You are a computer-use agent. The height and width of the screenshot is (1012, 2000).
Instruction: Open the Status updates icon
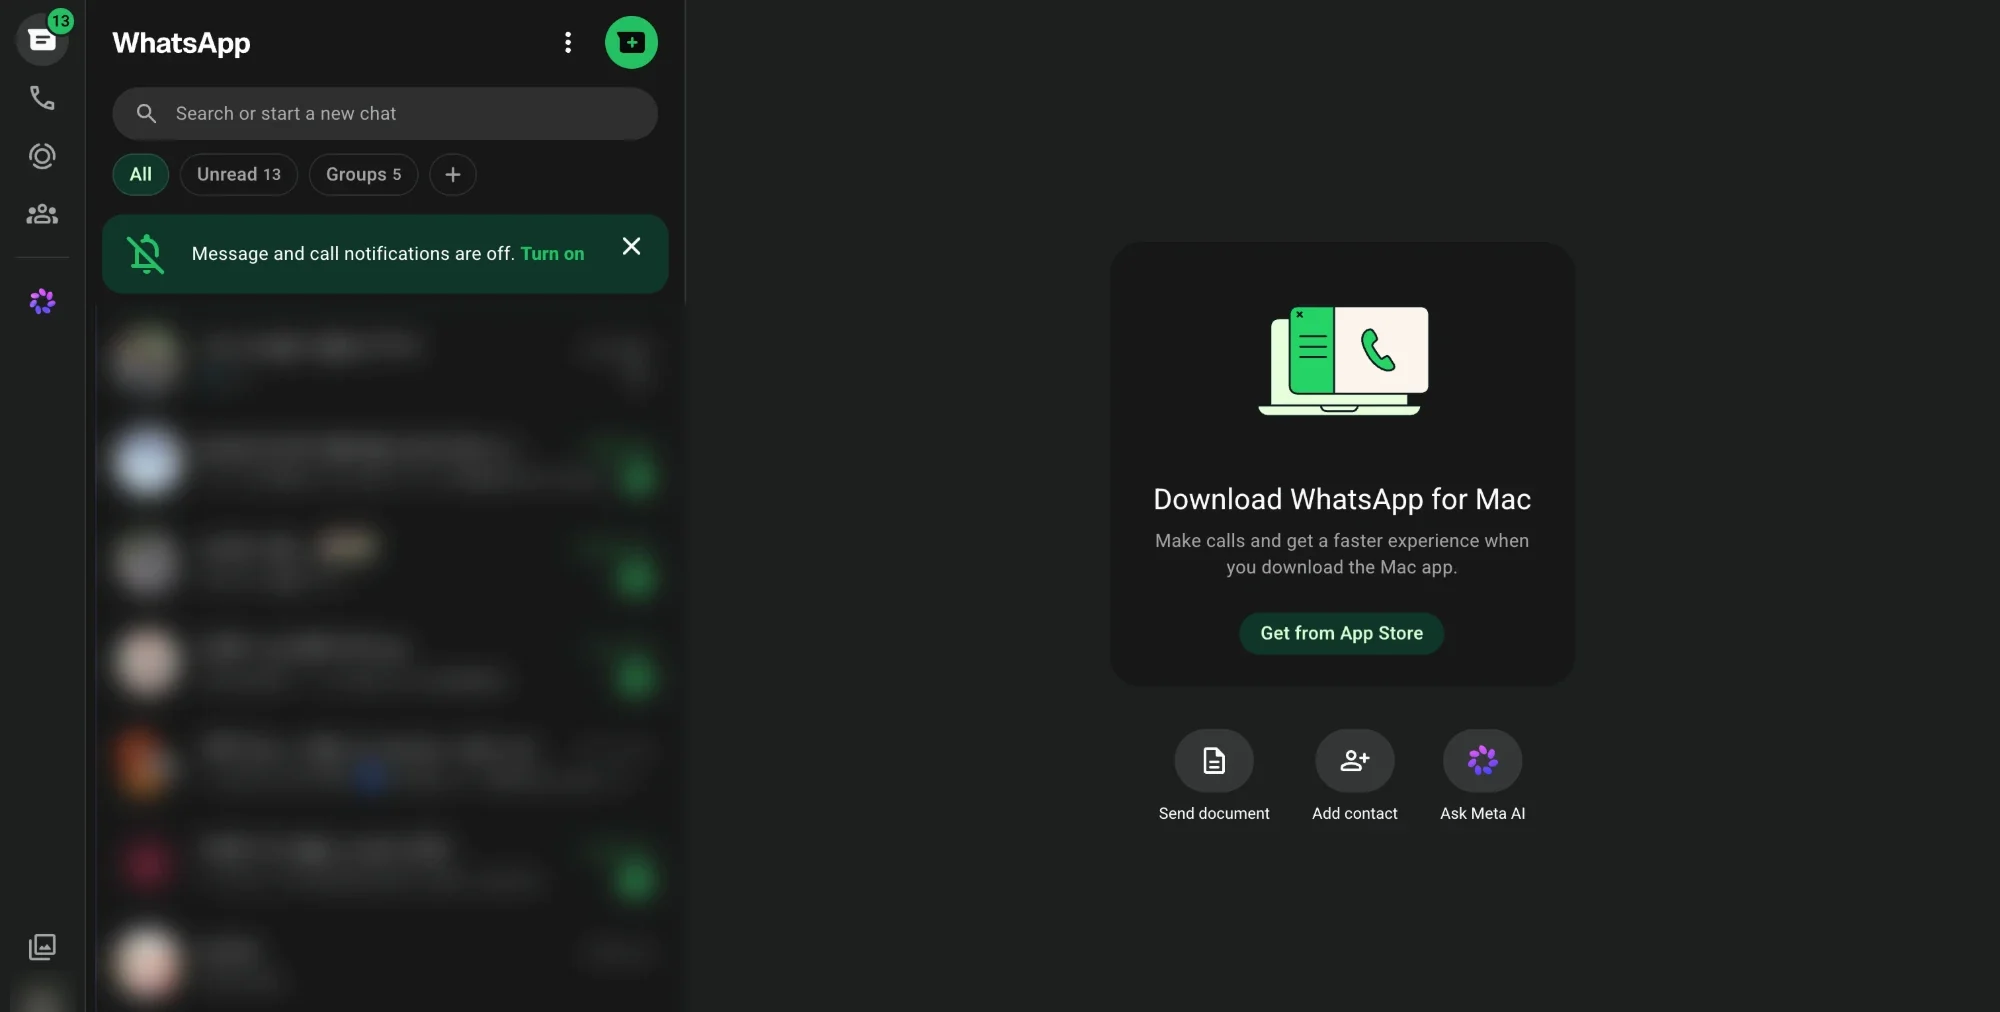tap(42, 156)
